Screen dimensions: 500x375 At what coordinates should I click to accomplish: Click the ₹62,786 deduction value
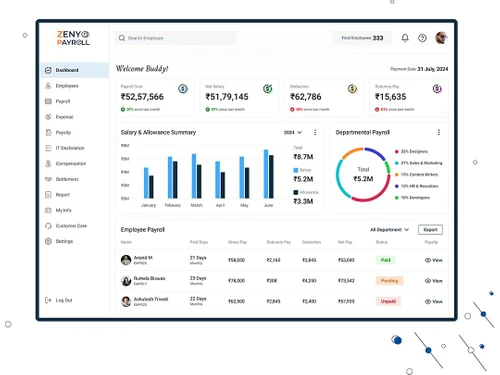tap(306, 97)
